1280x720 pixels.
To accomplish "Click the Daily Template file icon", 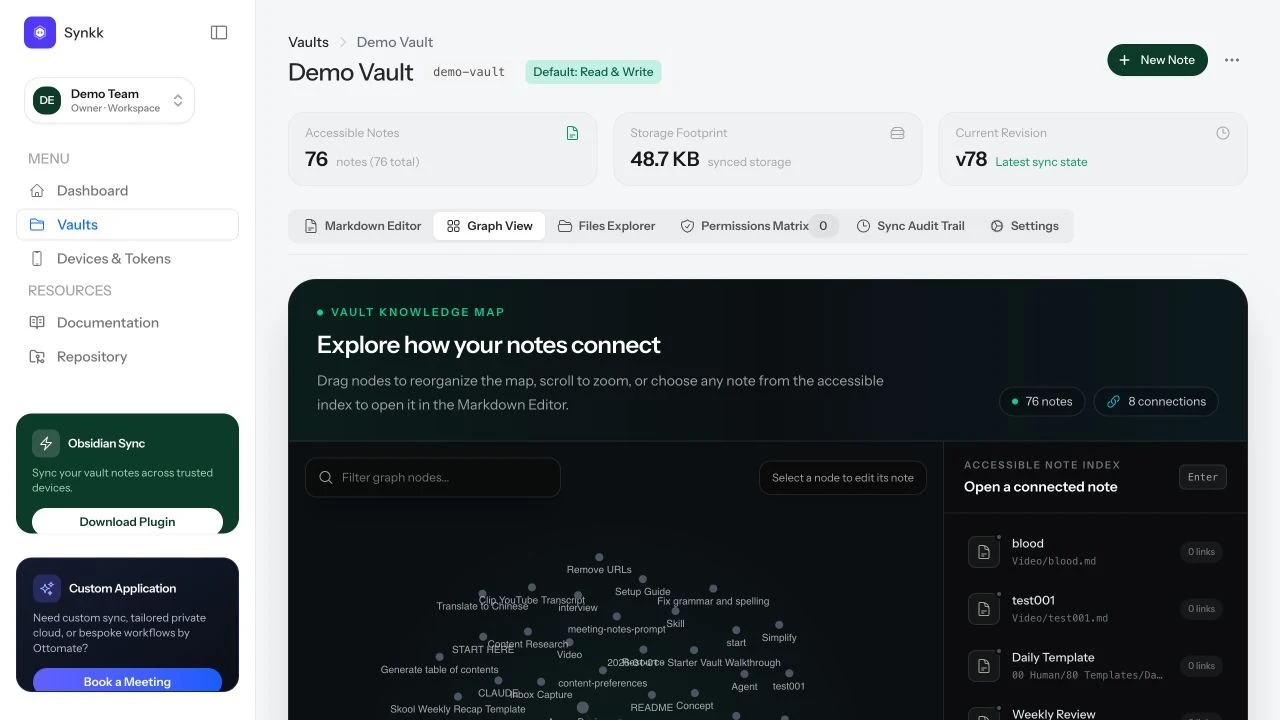I will click(x=984, y=666).
